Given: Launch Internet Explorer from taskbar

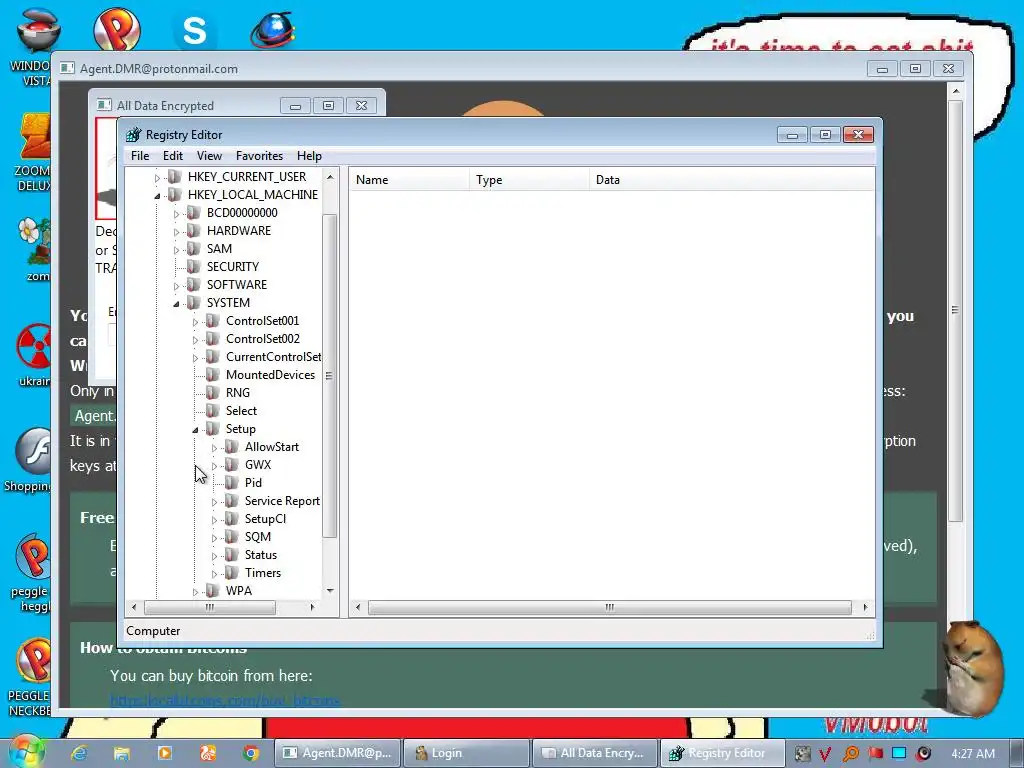Looking at the screenshot, I should [x=80, y=753].
